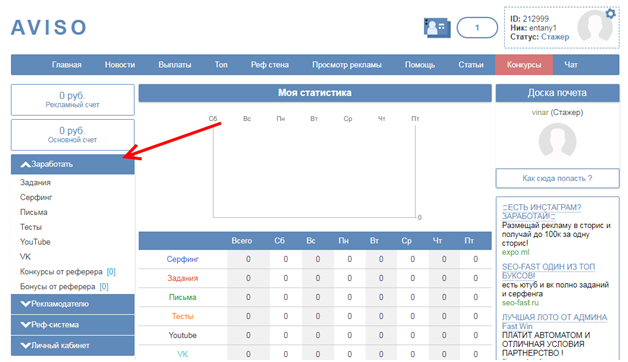Click the Моя статистика panel header
This screenshot has width=628, height=362.
(315, 93)
